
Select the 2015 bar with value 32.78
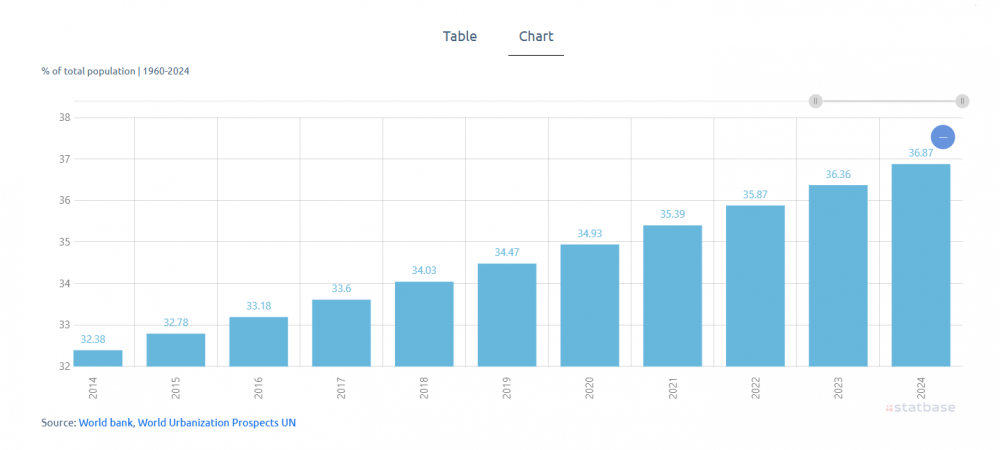(175, 349)
